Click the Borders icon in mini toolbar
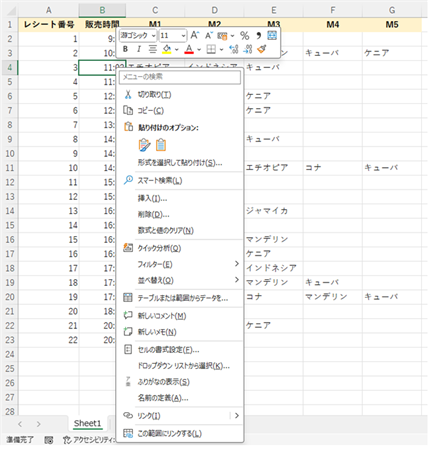This screenshot has height=449, width=431. point(211,49)
